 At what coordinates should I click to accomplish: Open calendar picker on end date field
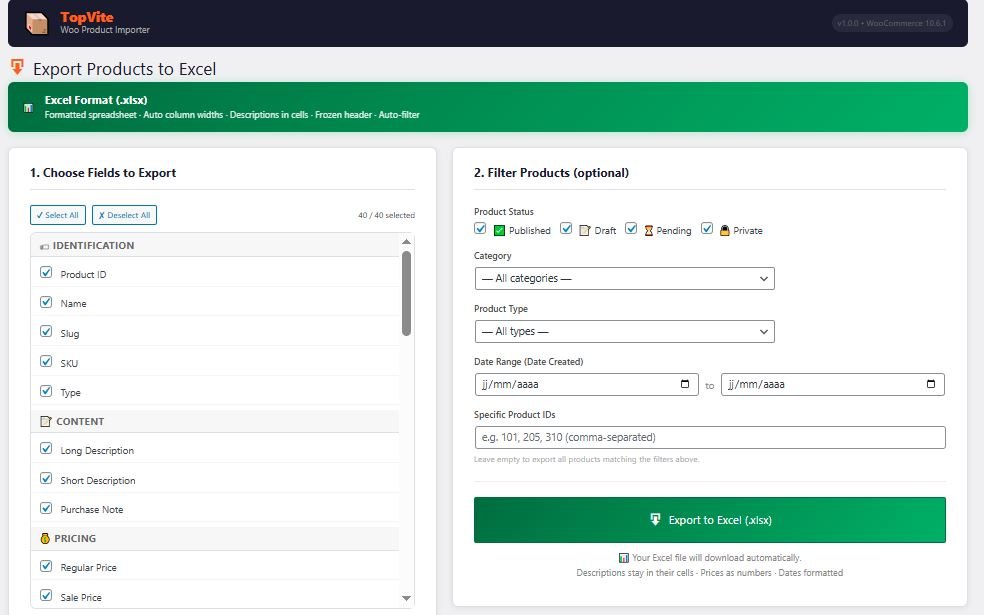coord(930,384)
